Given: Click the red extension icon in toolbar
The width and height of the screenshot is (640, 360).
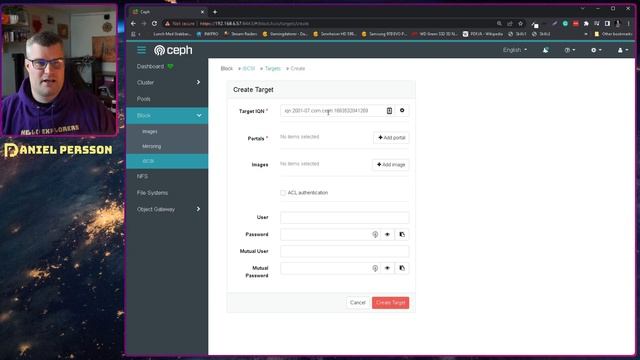Looking at the screenshot, I should point(576,24).
